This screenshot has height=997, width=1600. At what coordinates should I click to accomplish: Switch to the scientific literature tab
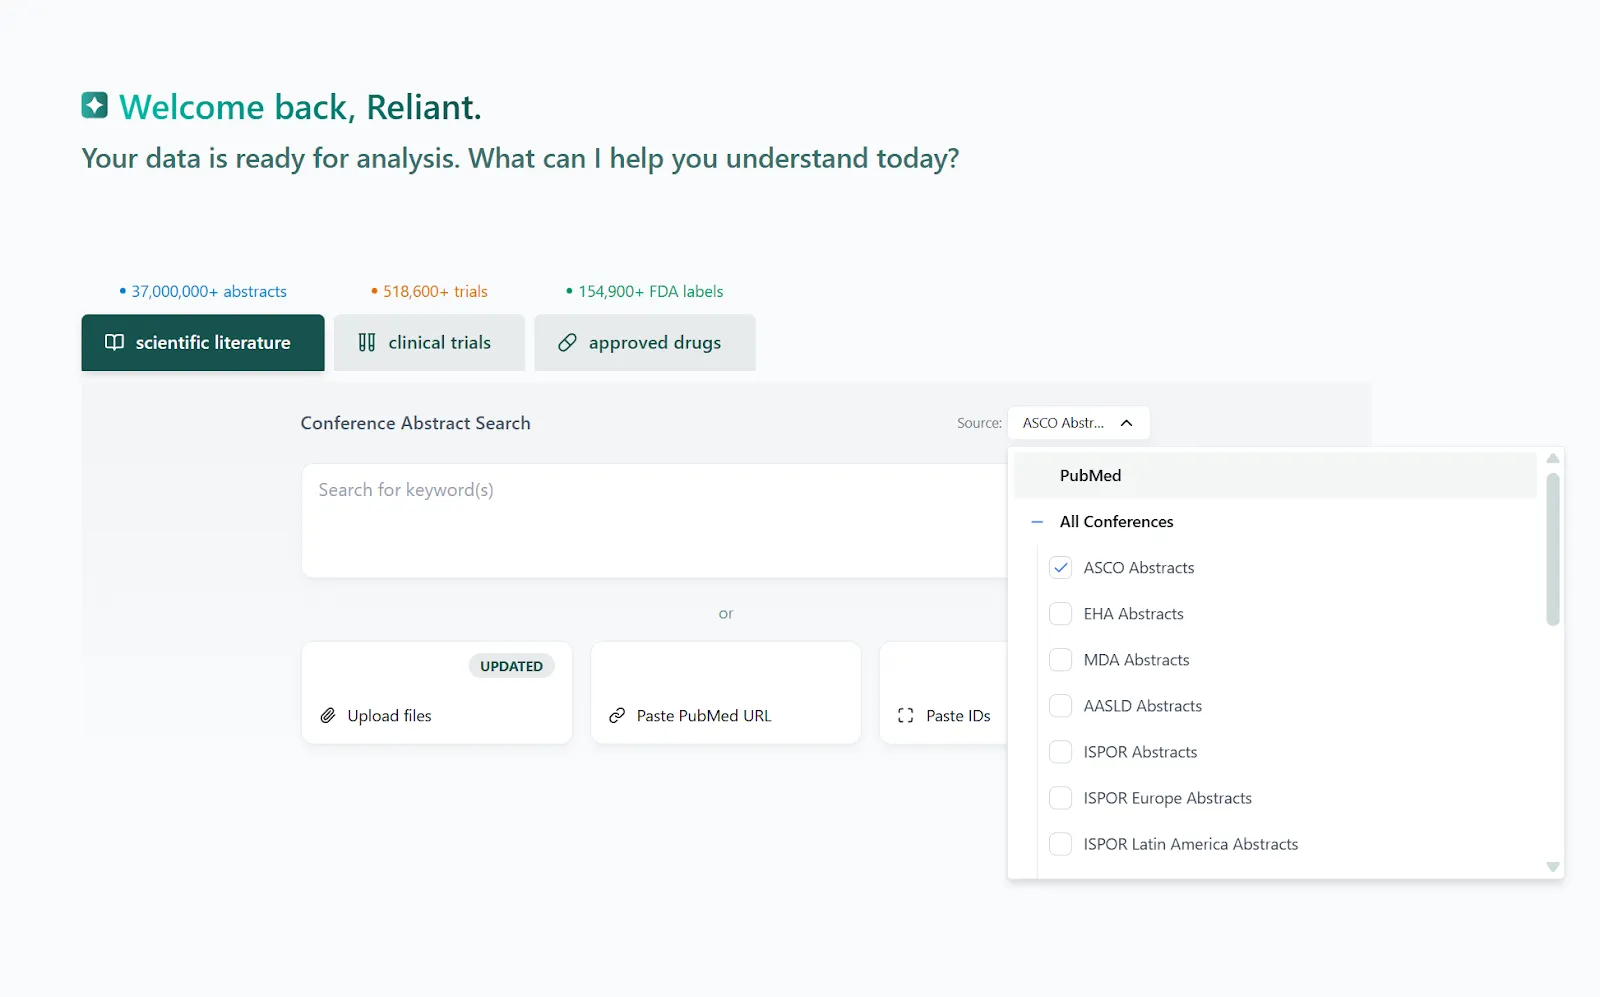[x=203, y=343]
